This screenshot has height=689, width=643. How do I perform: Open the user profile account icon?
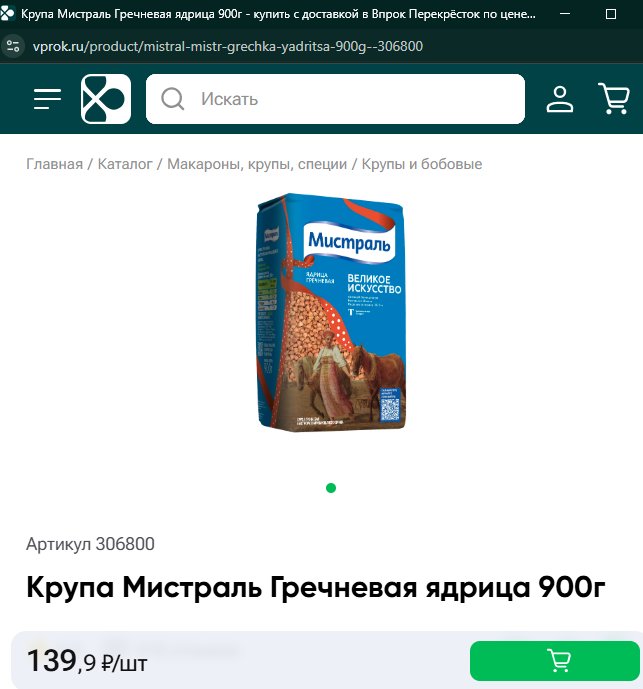point(559,99)
